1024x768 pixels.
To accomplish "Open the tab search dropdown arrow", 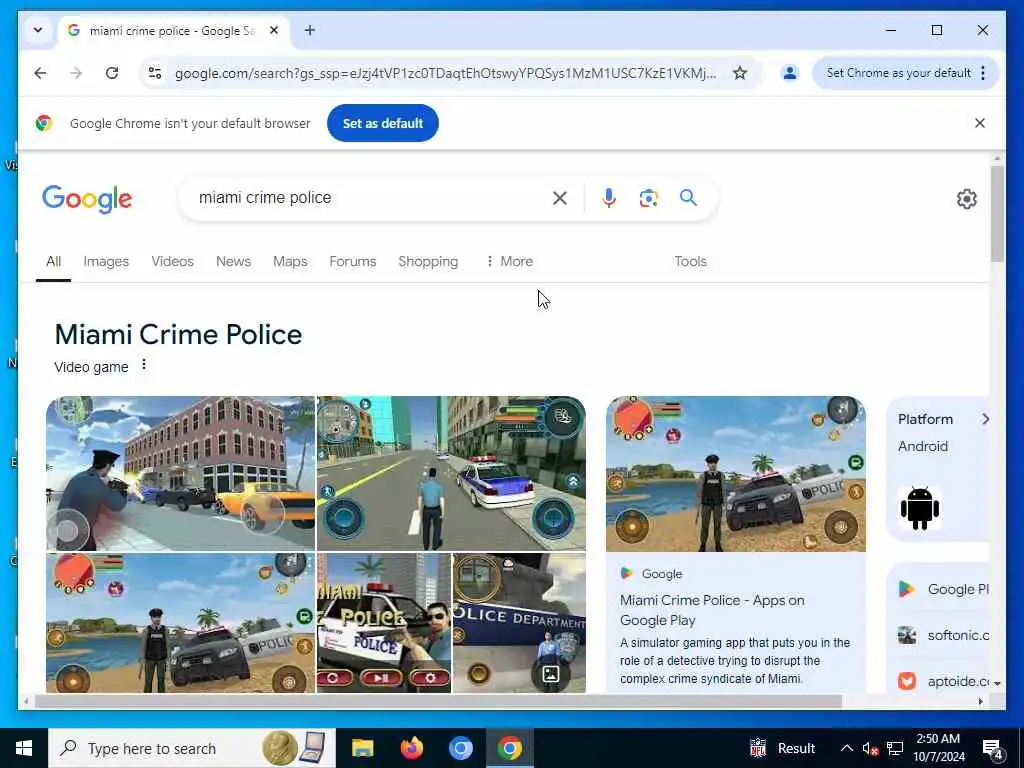I will coord(38,30).
